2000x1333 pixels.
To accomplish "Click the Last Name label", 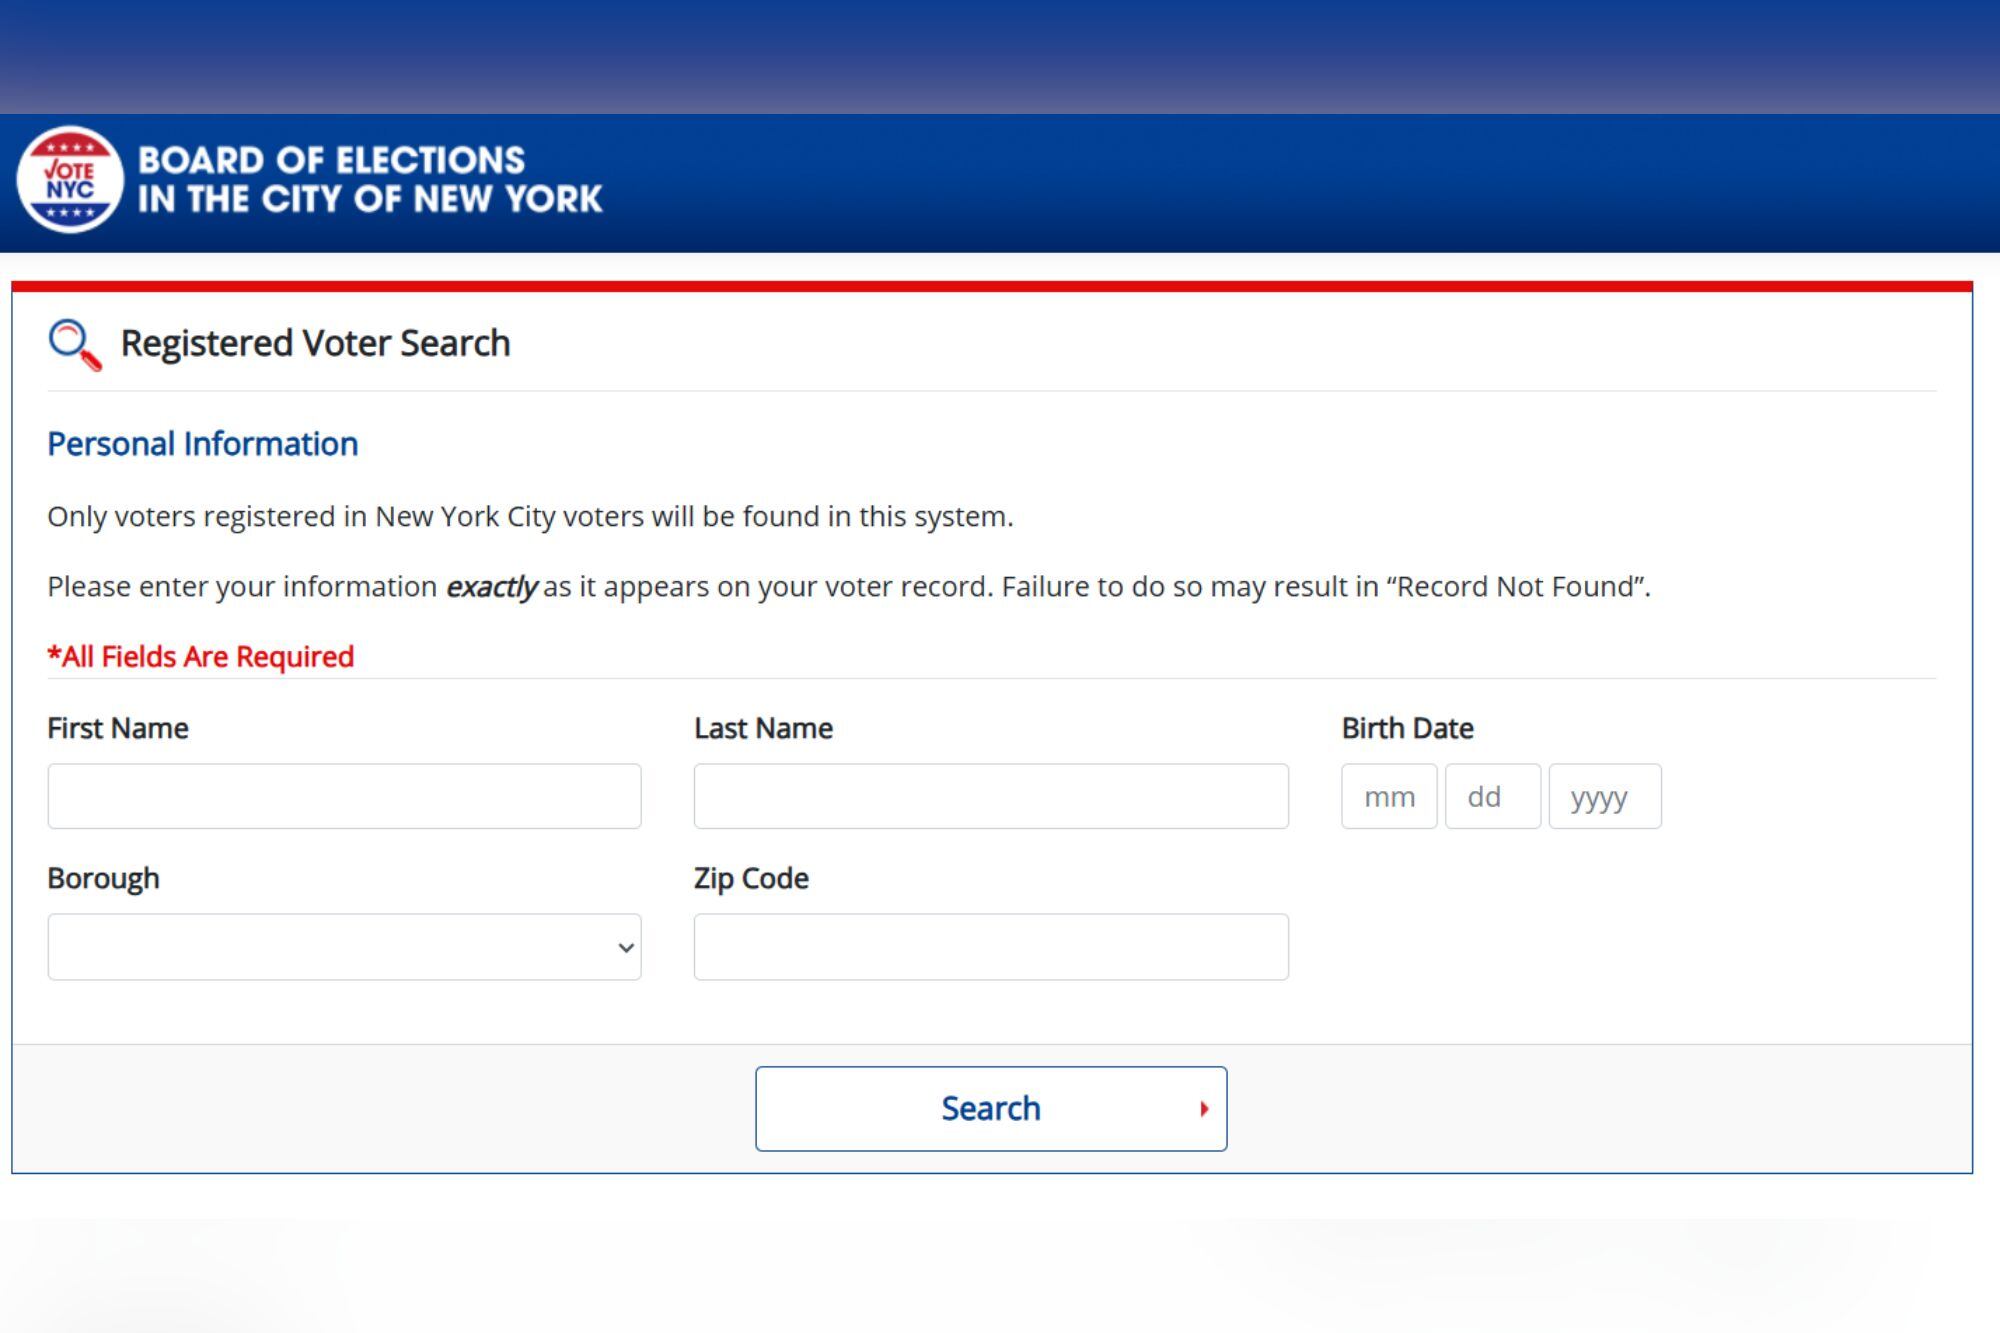I will (763, 728).
